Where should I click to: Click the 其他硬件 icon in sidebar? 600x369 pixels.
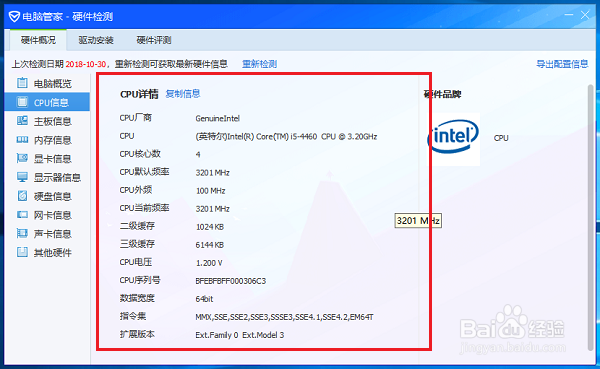pyautogui.click(x=22, y=252)
